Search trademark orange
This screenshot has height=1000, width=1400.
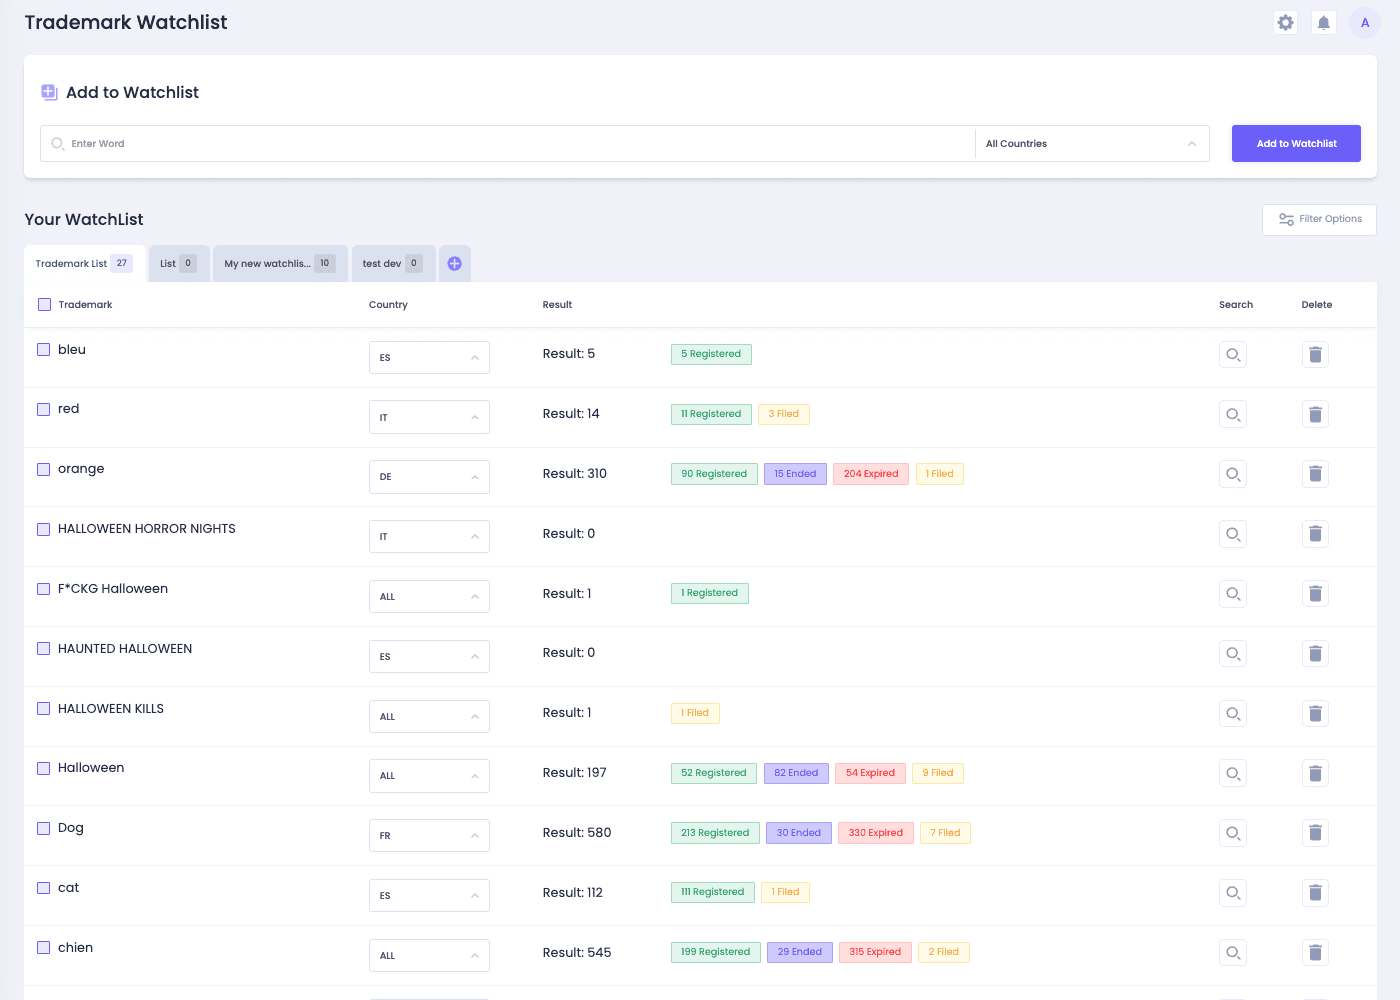(x=1233, y=474)
